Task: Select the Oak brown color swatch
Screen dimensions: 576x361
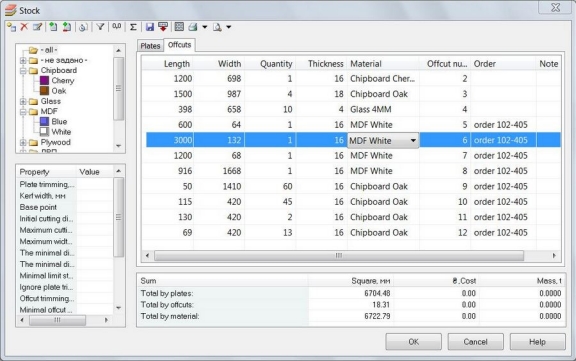Action: coord(44,91)
